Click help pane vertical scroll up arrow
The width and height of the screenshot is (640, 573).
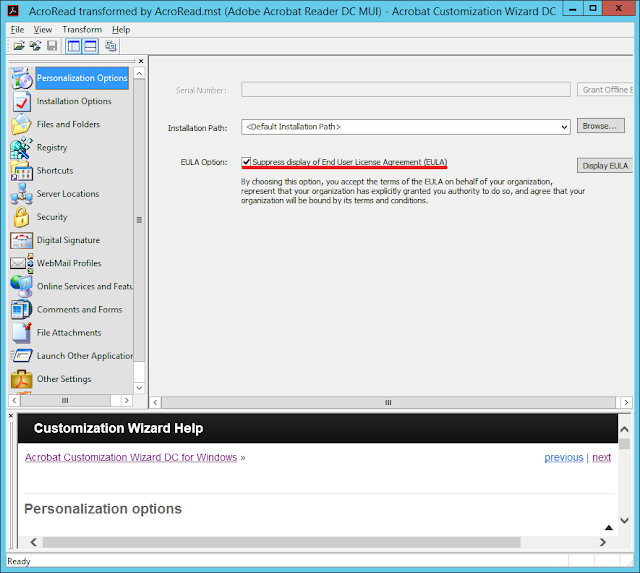coord(624,429)
